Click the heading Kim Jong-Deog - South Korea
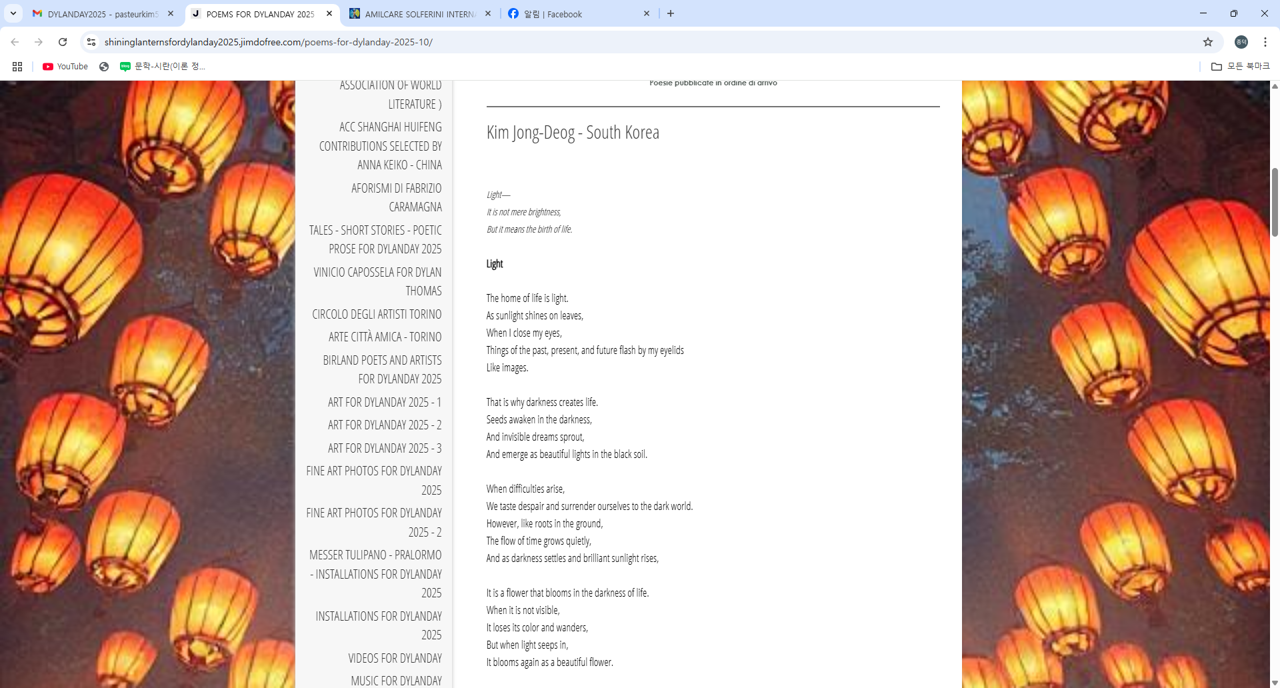 [x=573, y=132]
